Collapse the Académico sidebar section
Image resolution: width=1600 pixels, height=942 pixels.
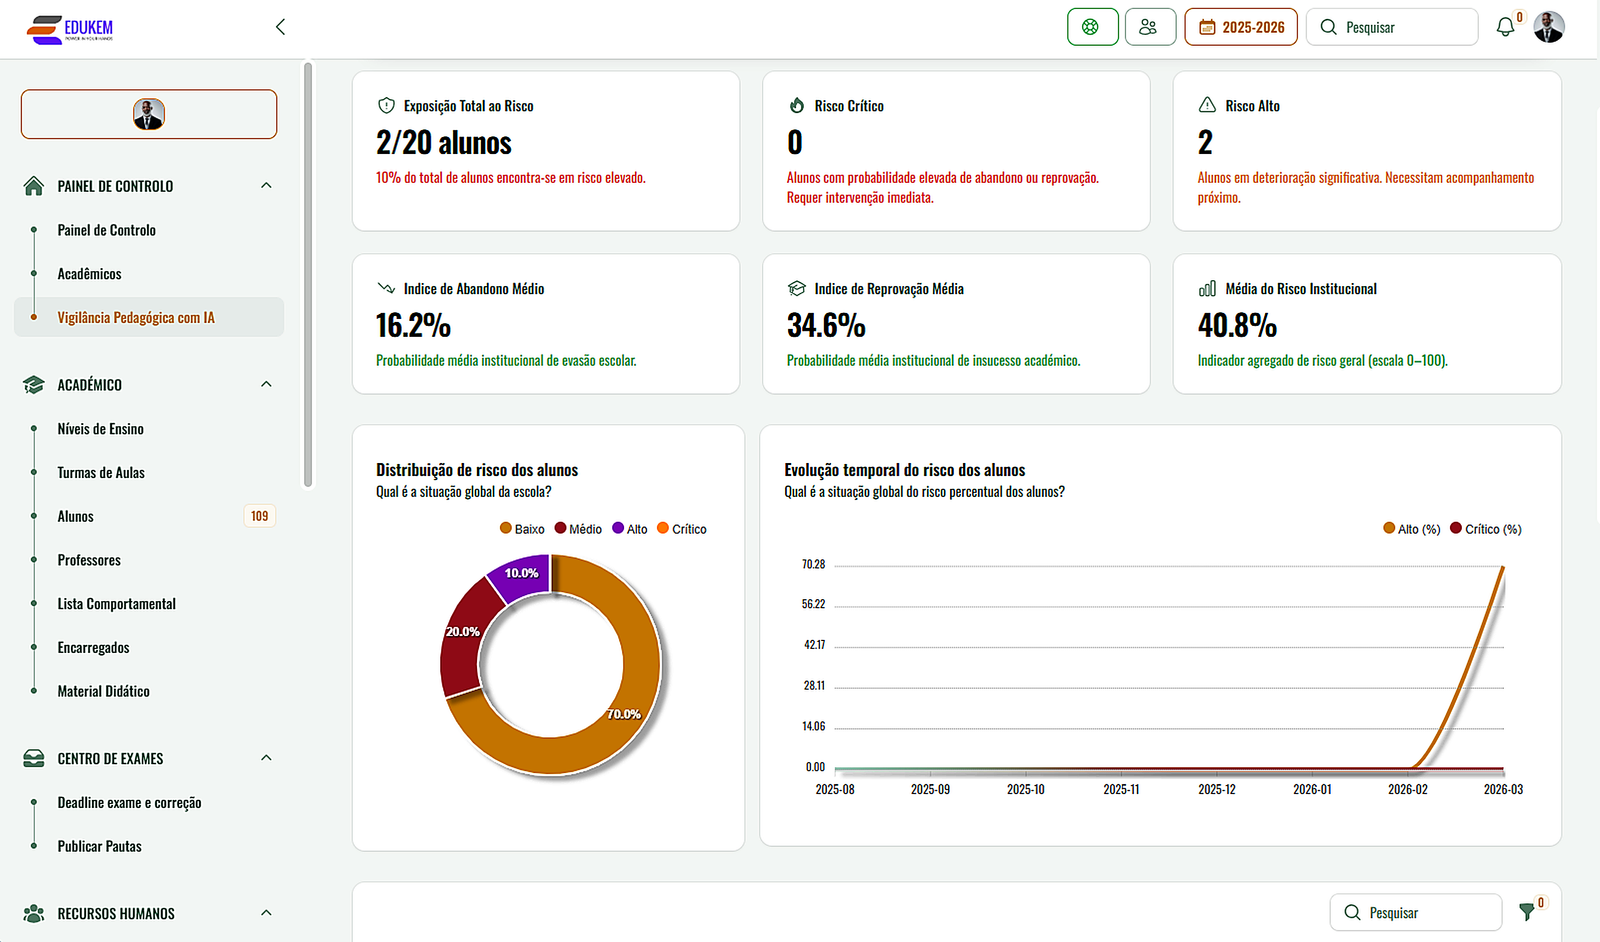(x=266, y=385)
